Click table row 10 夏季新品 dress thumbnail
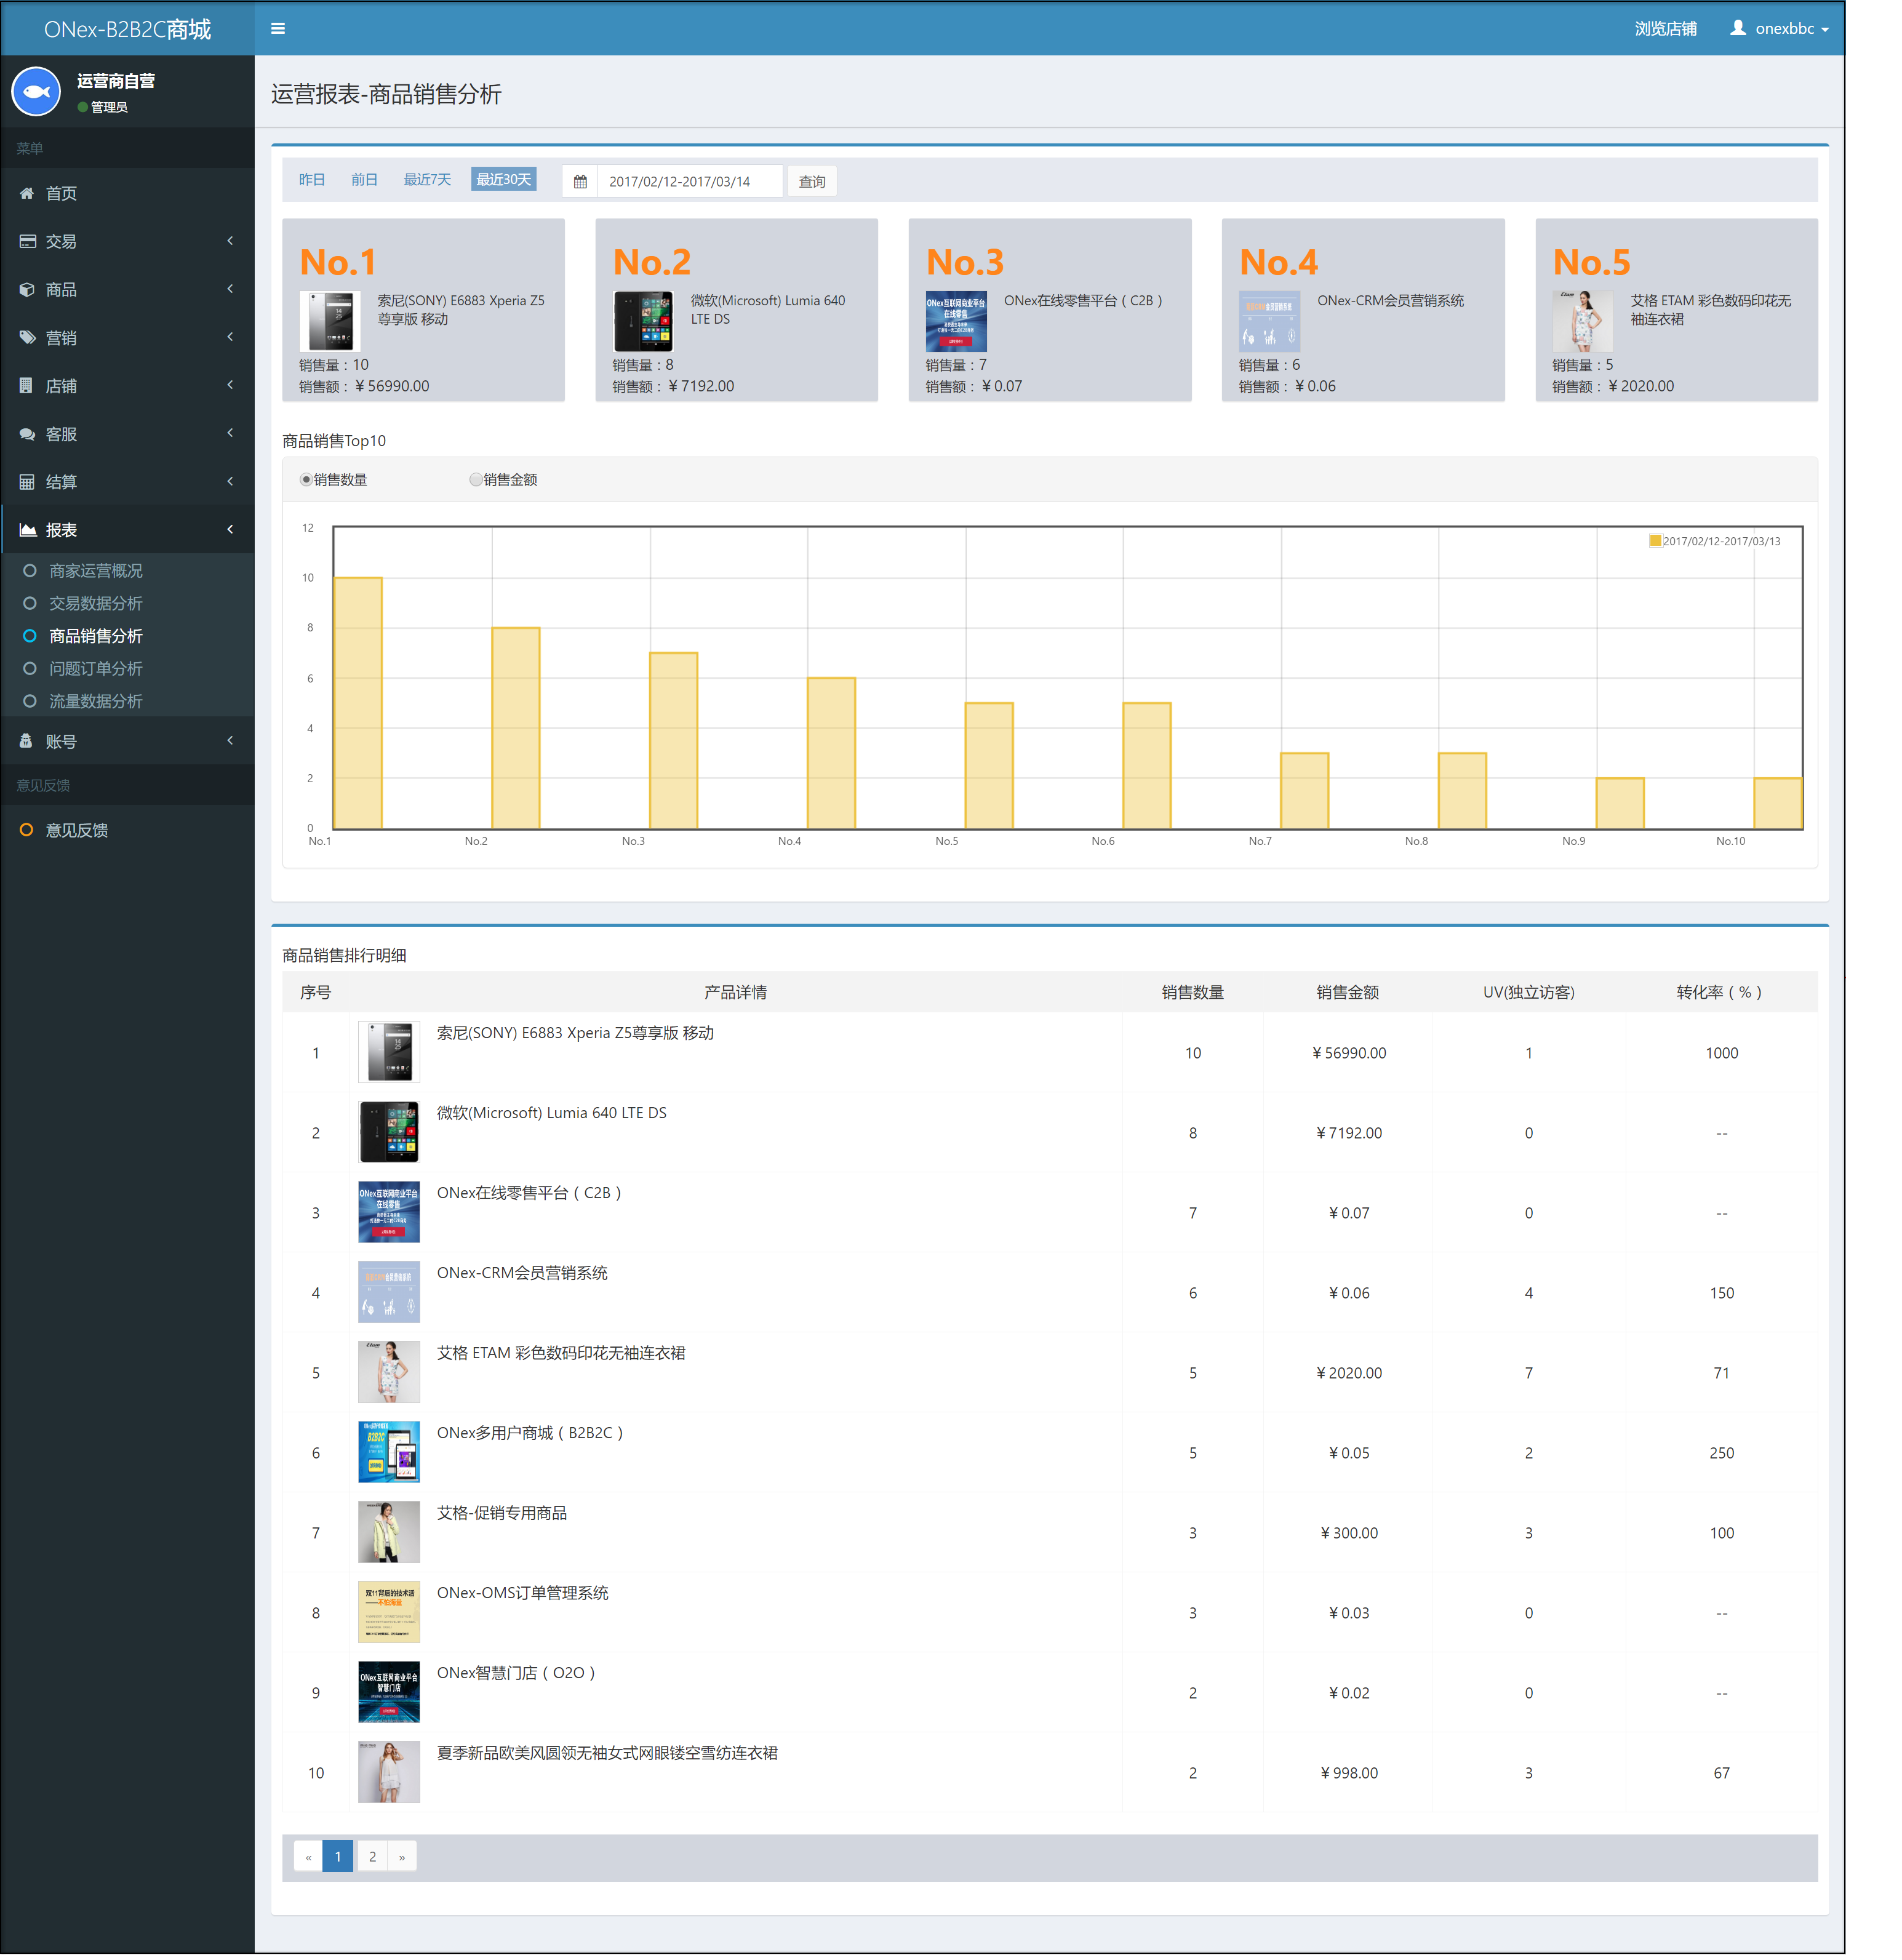Screen dimensions: 1902x1960 click(x=389, y=1772)
